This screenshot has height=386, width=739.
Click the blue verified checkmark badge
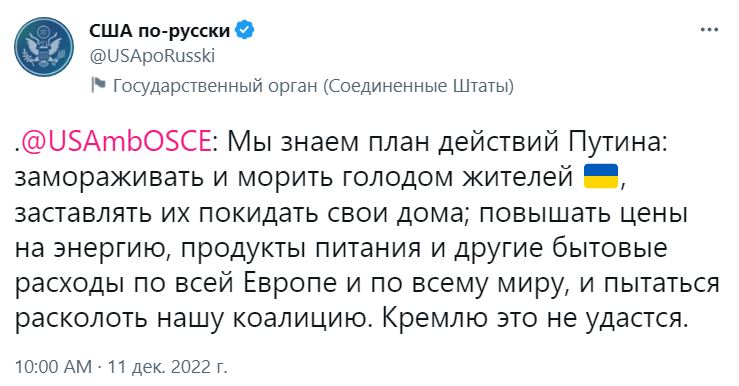[x=245, y=30]
